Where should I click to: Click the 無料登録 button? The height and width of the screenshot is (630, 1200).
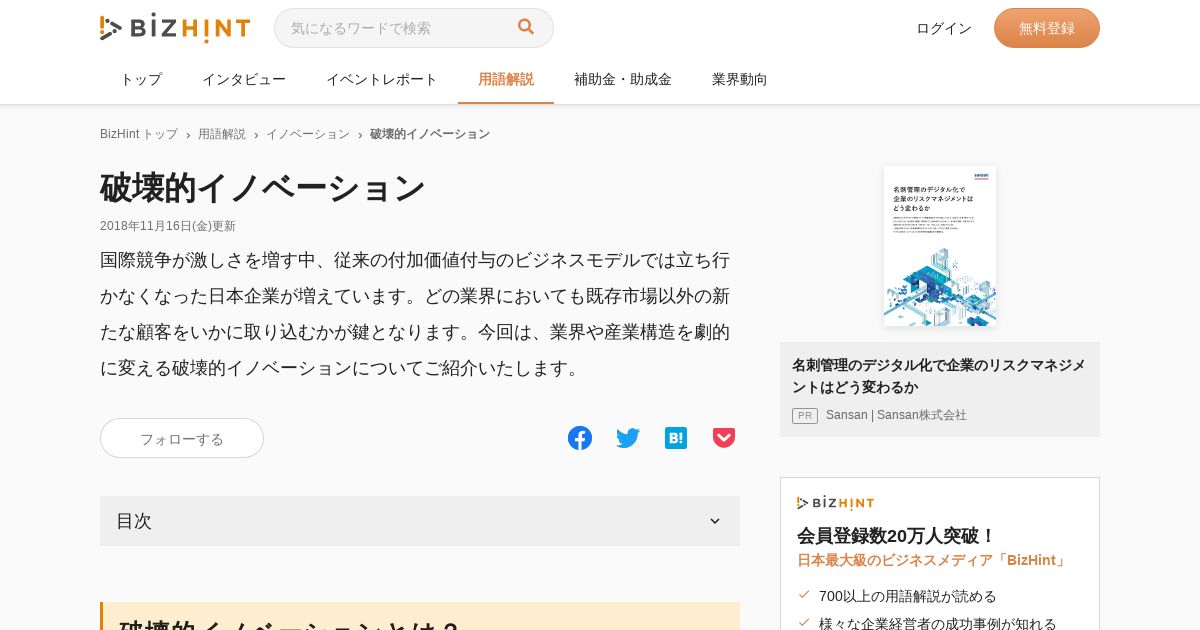pyautogui.click(x=1047, y=28)
